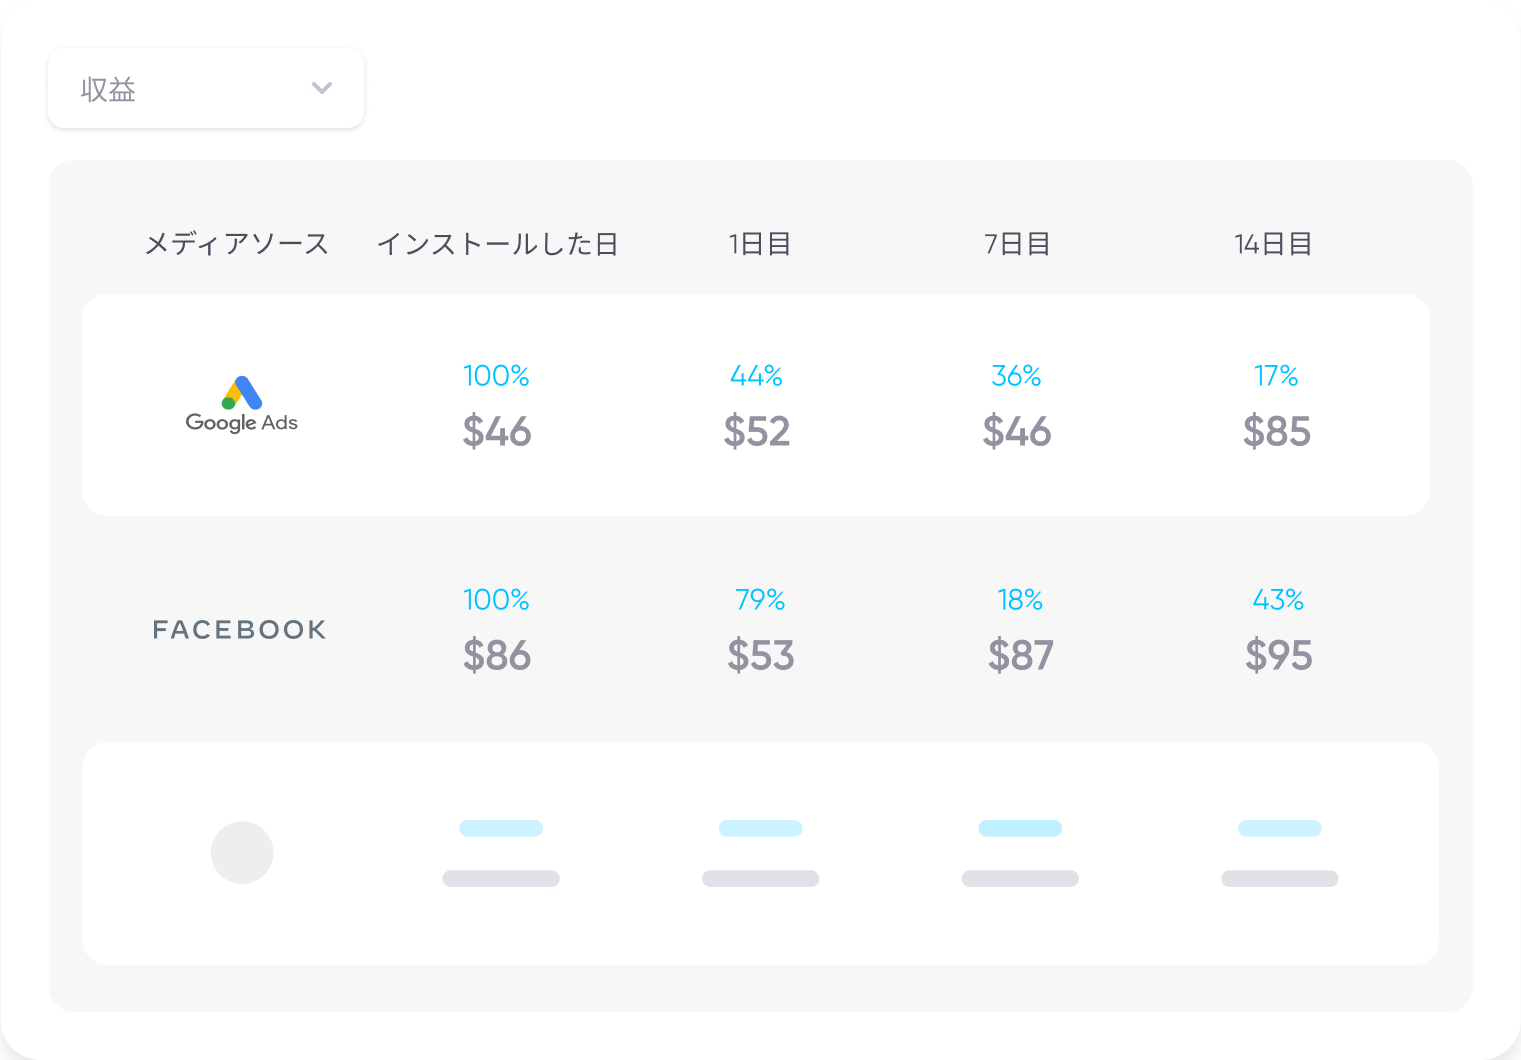Click Facebook 43% day 14 percentage
The width and height of the screenshot is (1521, 1060).
pyautogui.click(x=1278, y=600)
